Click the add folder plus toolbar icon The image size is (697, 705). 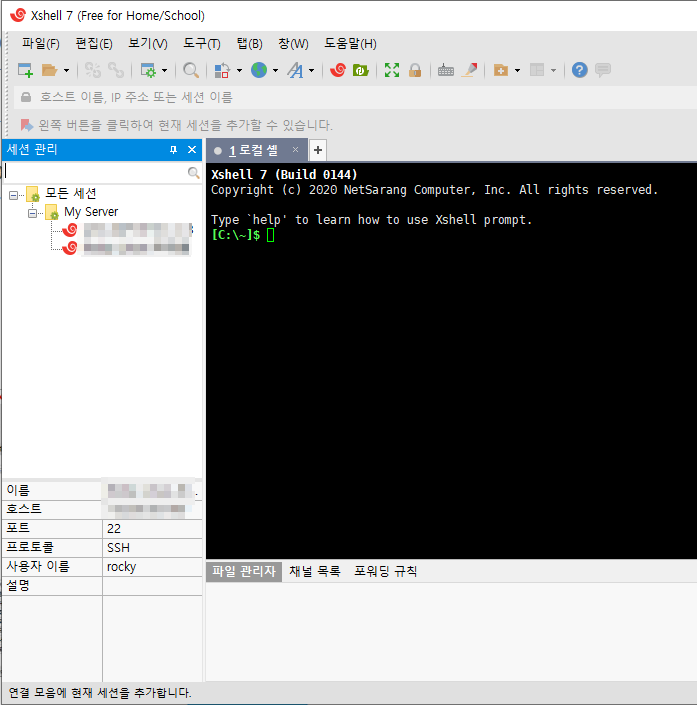pyautogui.click(x=500, y=70)
